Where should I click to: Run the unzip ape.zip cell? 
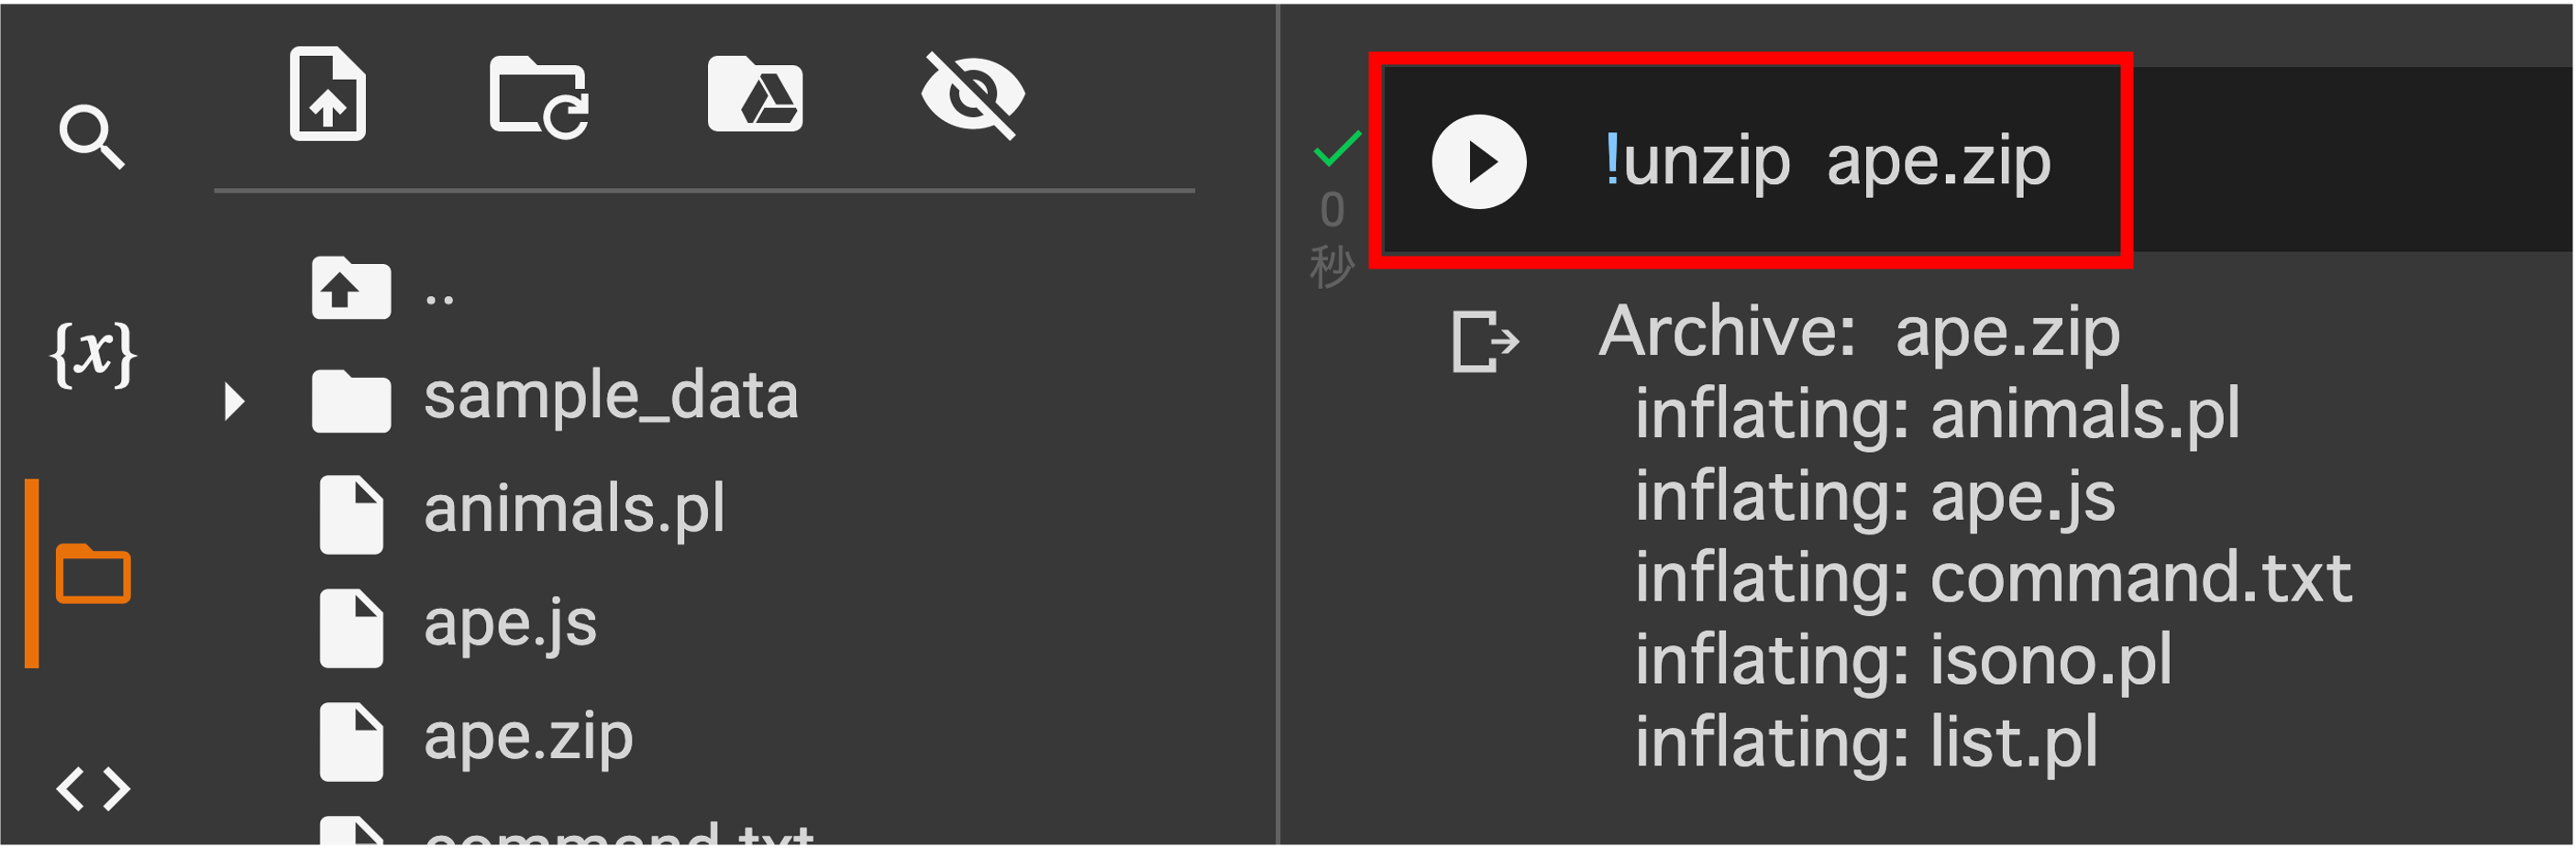pyautogui.click(x=1479, y=161)
